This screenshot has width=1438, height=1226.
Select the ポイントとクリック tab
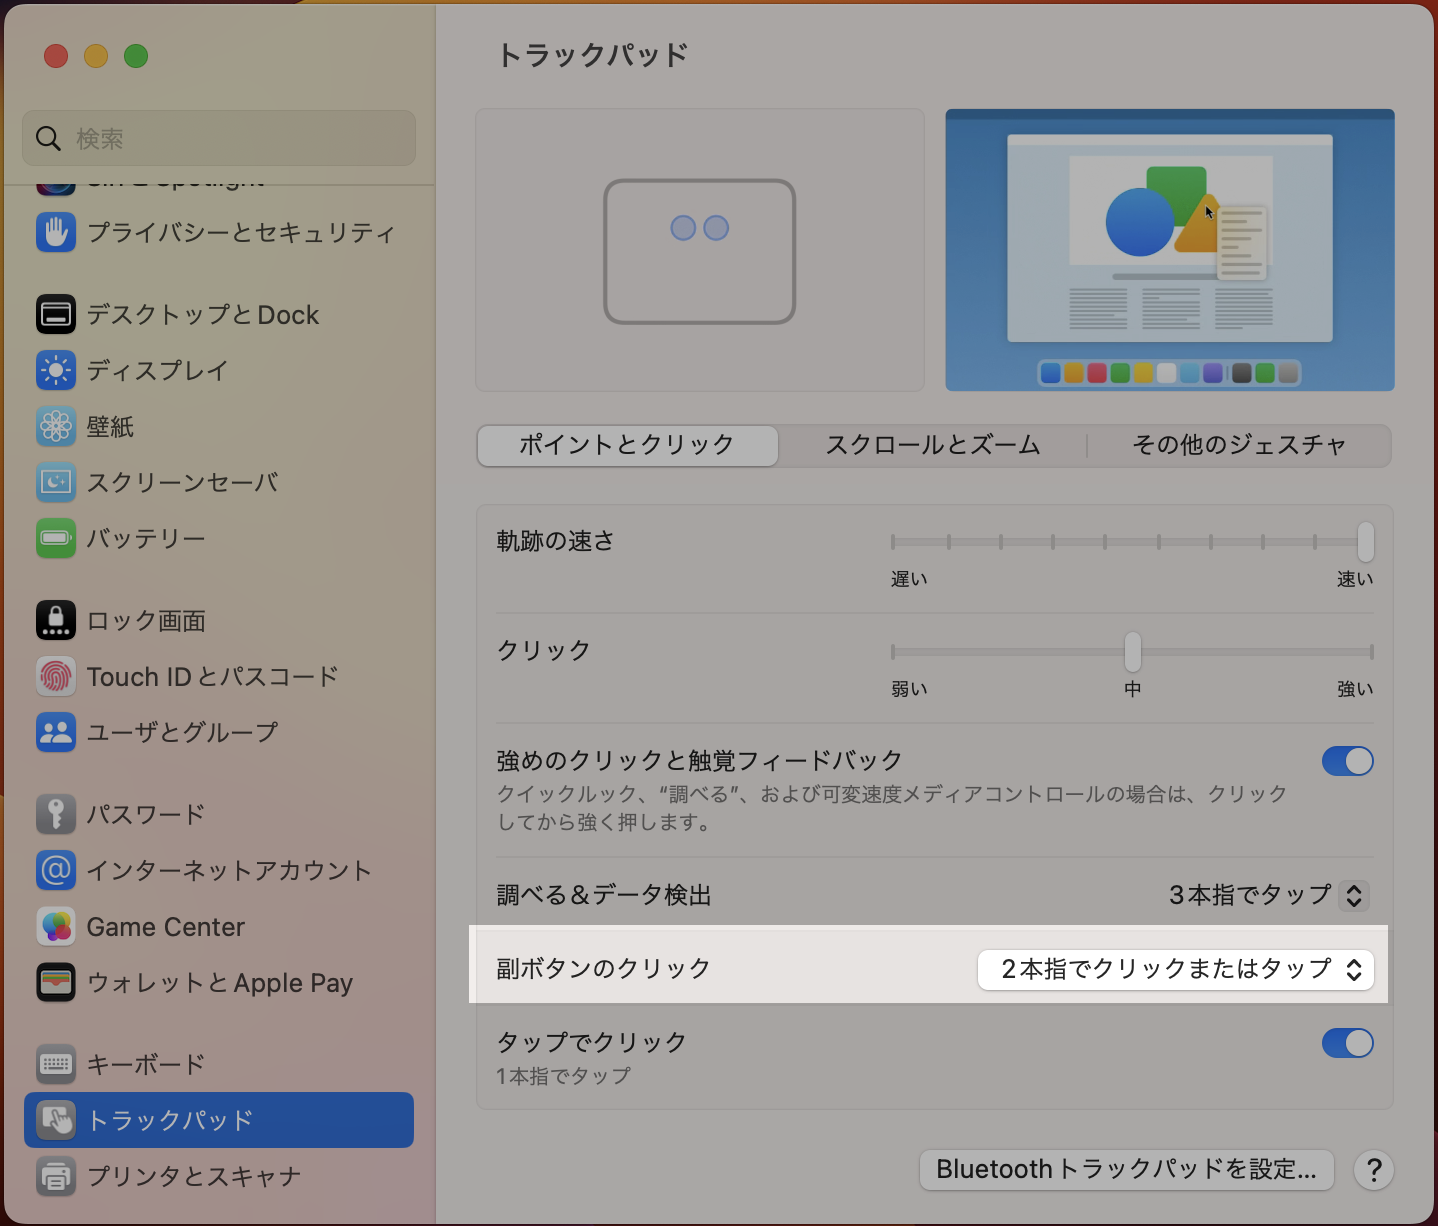pos(627,445)
